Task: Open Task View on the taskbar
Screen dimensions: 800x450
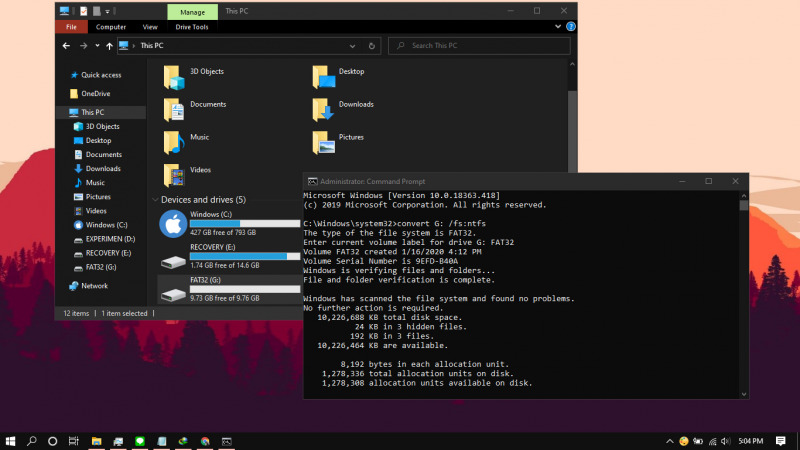Action: [74, 441]
